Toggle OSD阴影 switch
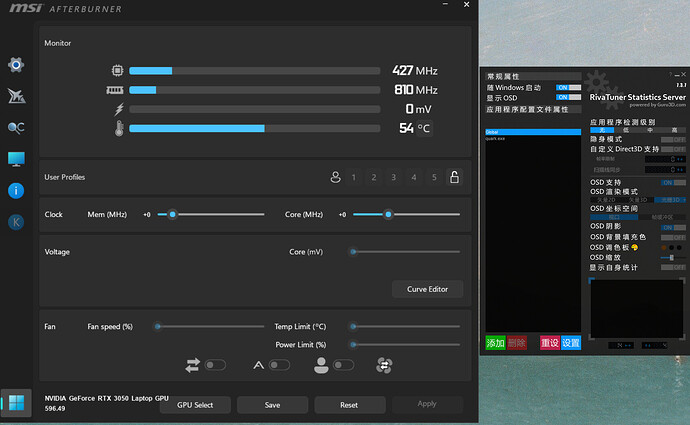This screenshot has width=690, height=425. 673,227
